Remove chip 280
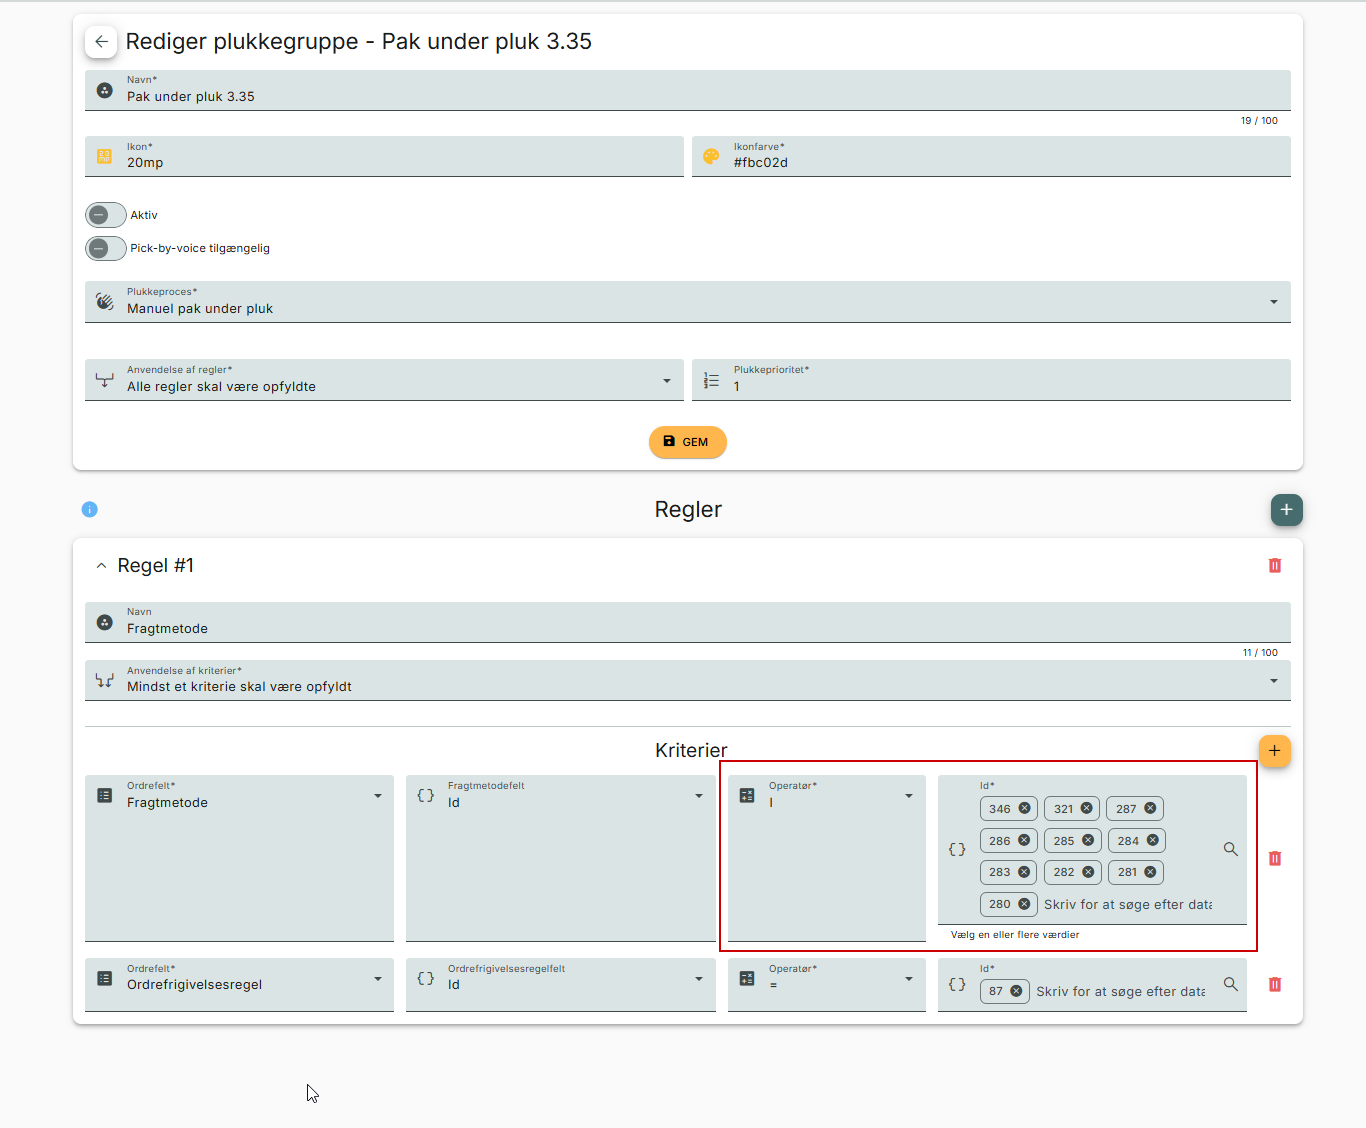Image resolution: width=1366 pixels, height=1128 pixels. 1024,904
